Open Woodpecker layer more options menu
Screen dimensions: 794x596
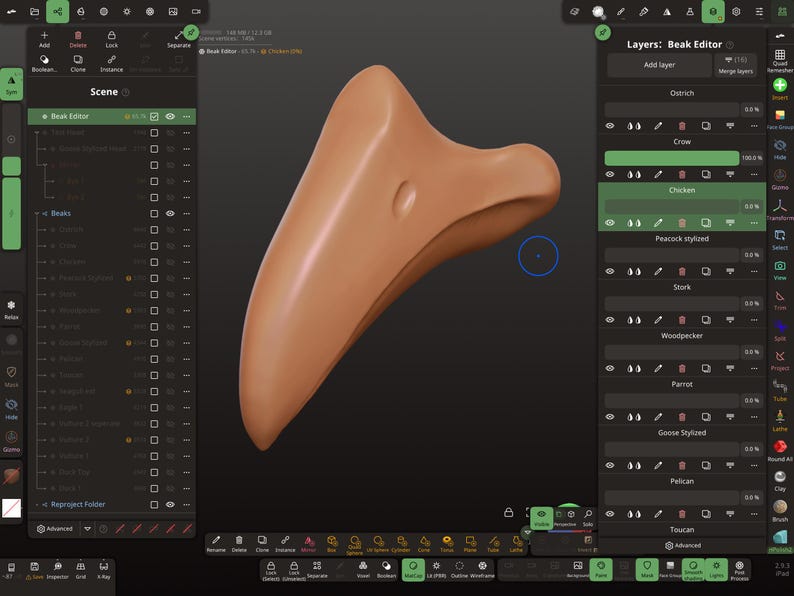(x=754, y=369)
